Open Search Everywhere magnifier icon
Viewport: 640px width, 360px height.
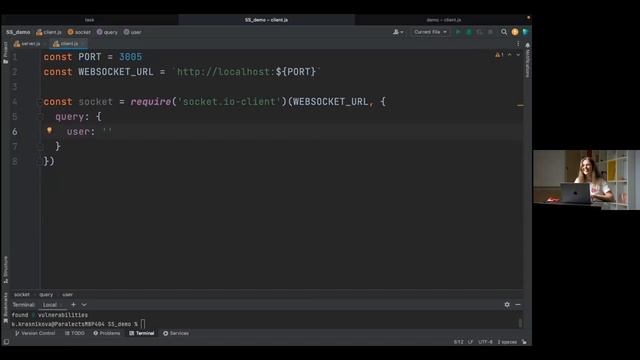click(504, 32)
